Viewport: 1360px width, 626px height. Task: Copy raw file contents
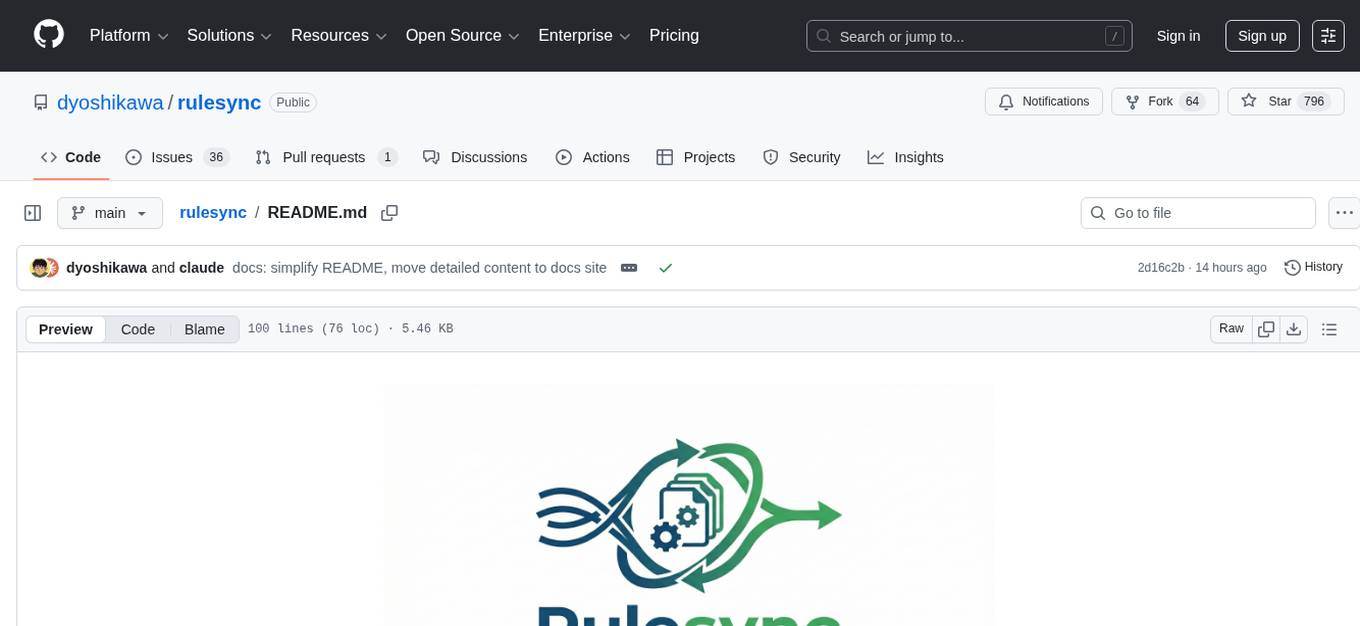click(1266, 328)
